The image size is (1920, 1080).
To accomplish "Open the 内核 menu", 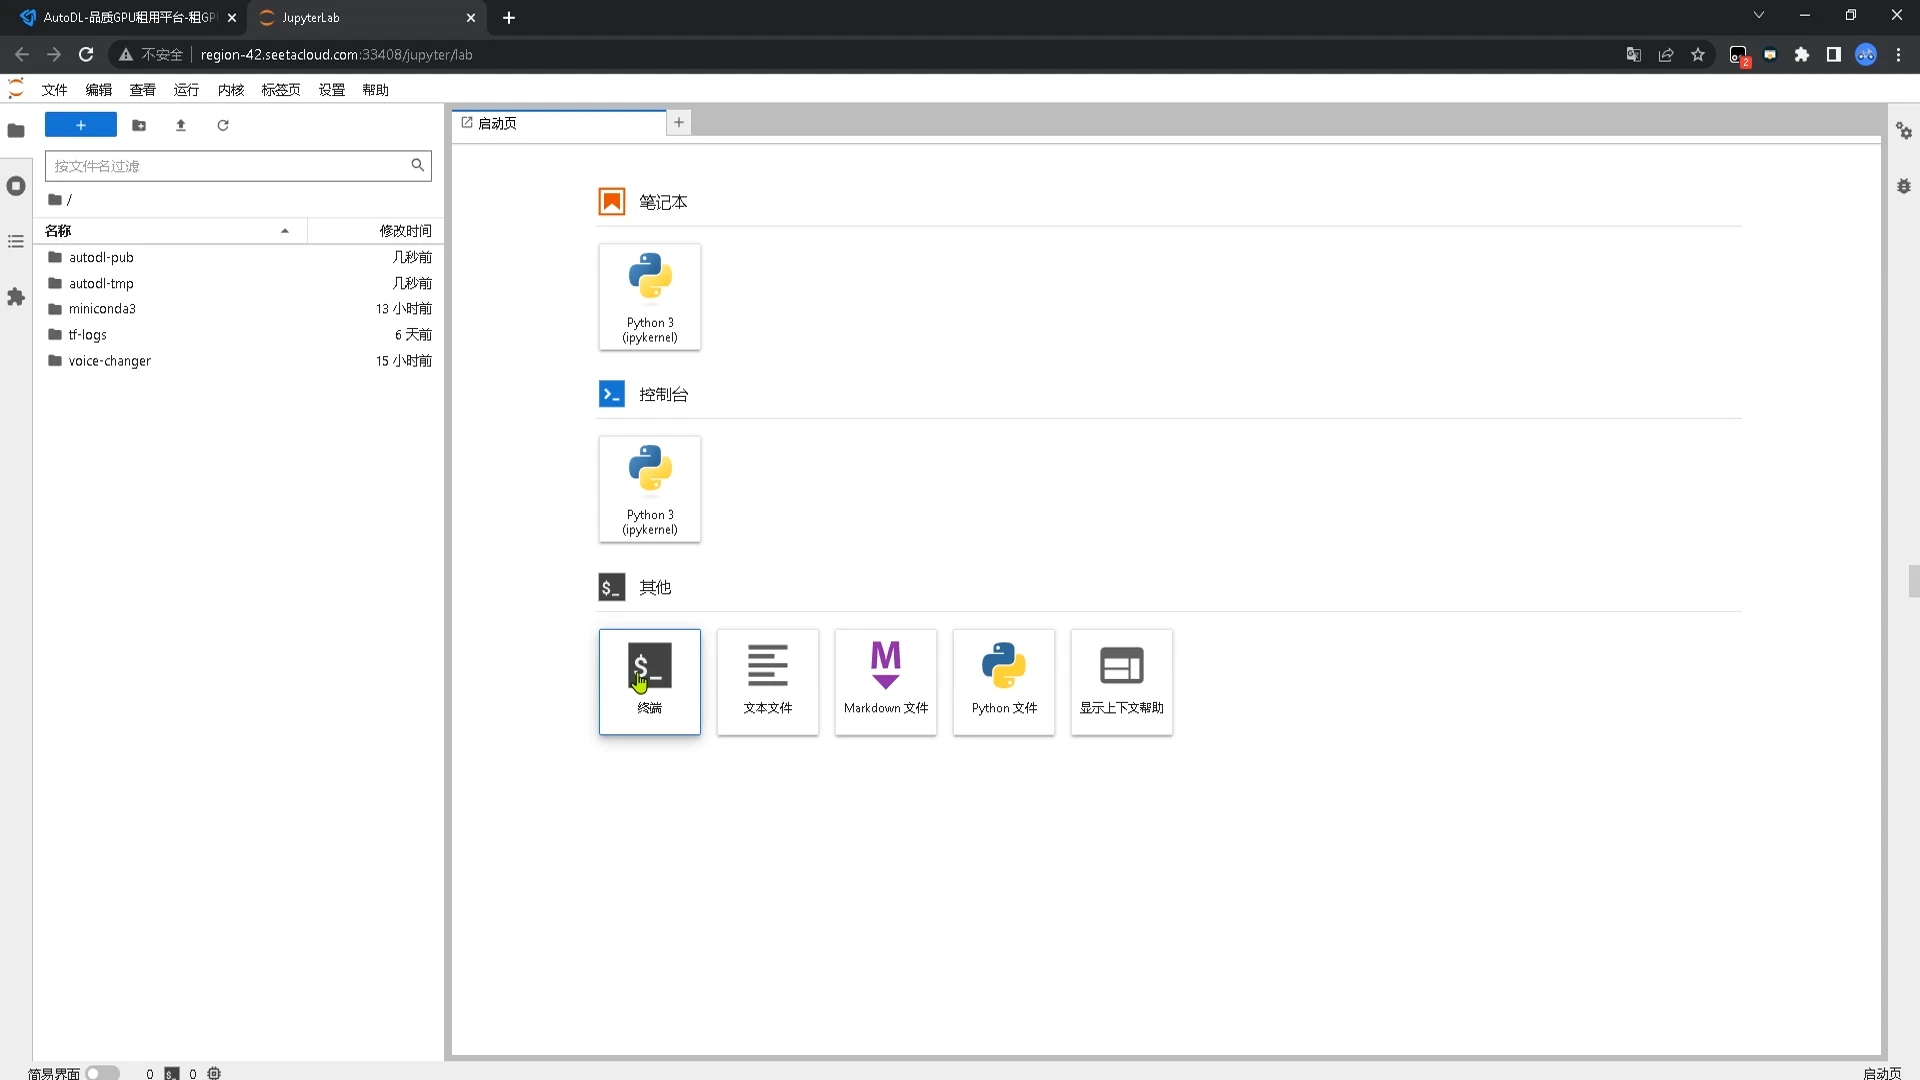I will point(231,90).
